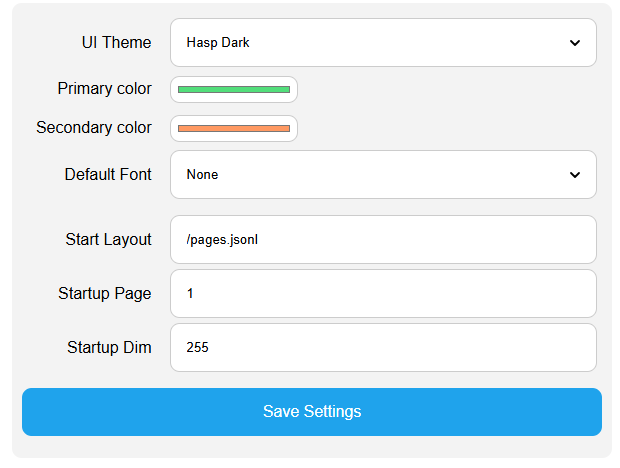The width and height of the screenshot is (620, 468).
Task: Place cursor on the /pages.jsonl text
Action: click(x=222, y=240)
